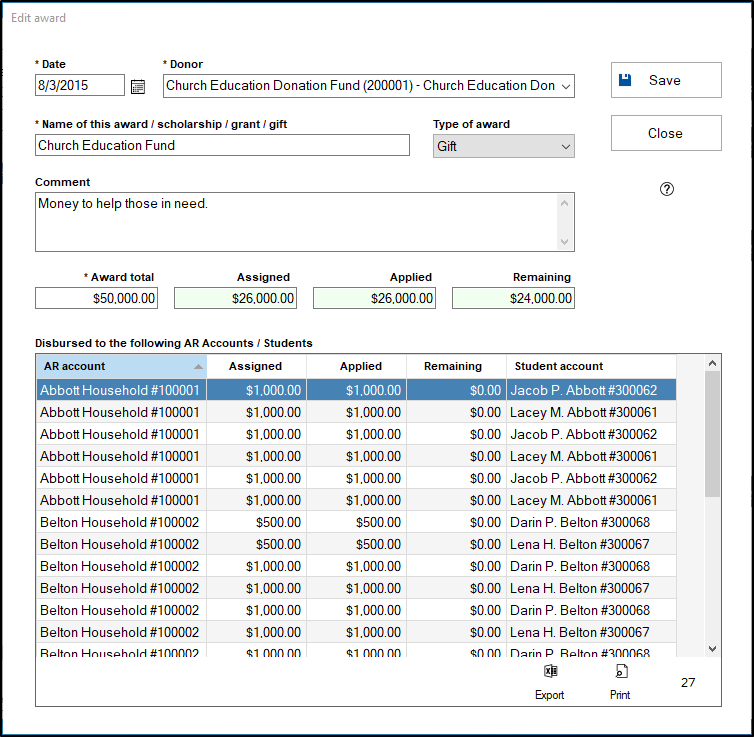Click into the Comment text box
Viewport: 754px width, 737px height.
pyautogui.click(x=295, y=222)
